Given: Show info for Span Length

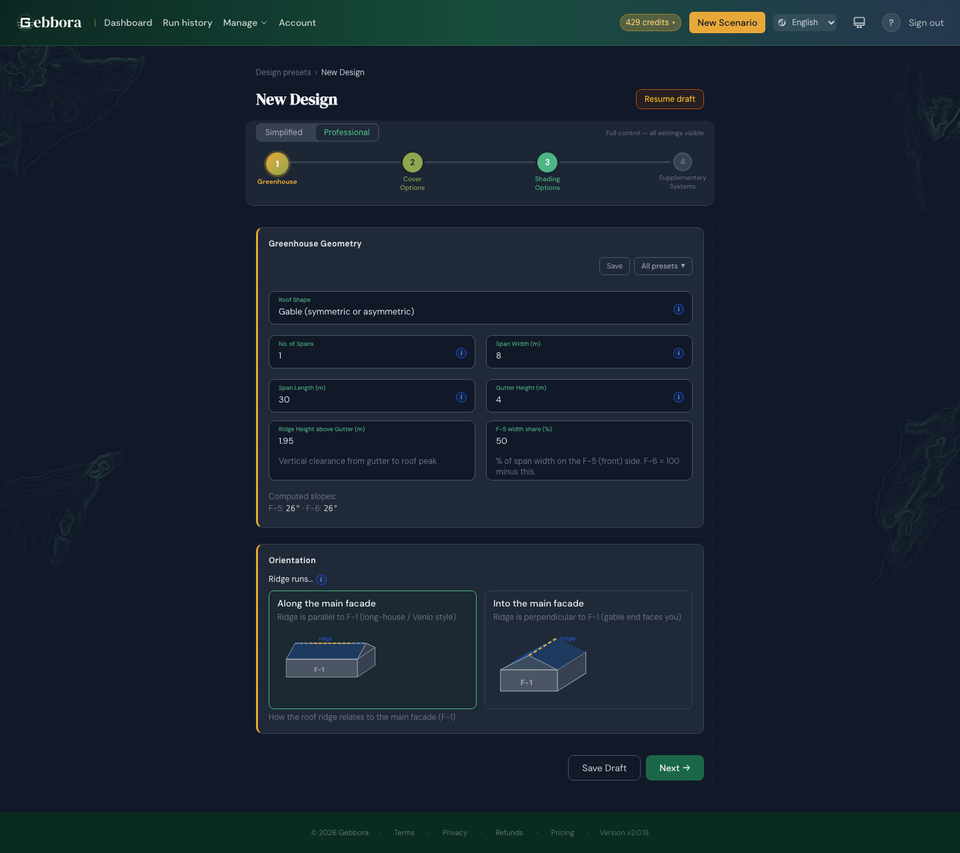Looking at the screenshot, I should click(461, 397).
